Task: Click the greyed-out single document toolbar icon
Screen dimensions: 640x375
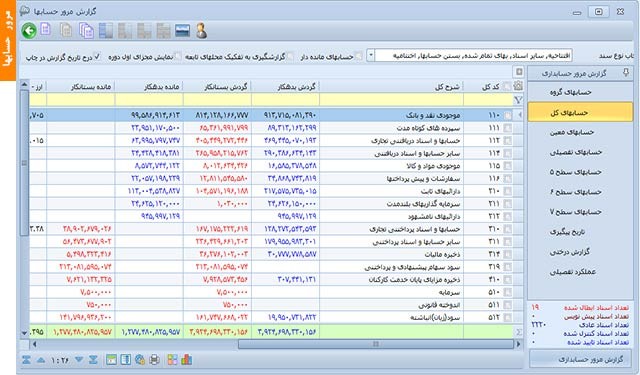Action: pyautogui.click(x=66, y=31)
